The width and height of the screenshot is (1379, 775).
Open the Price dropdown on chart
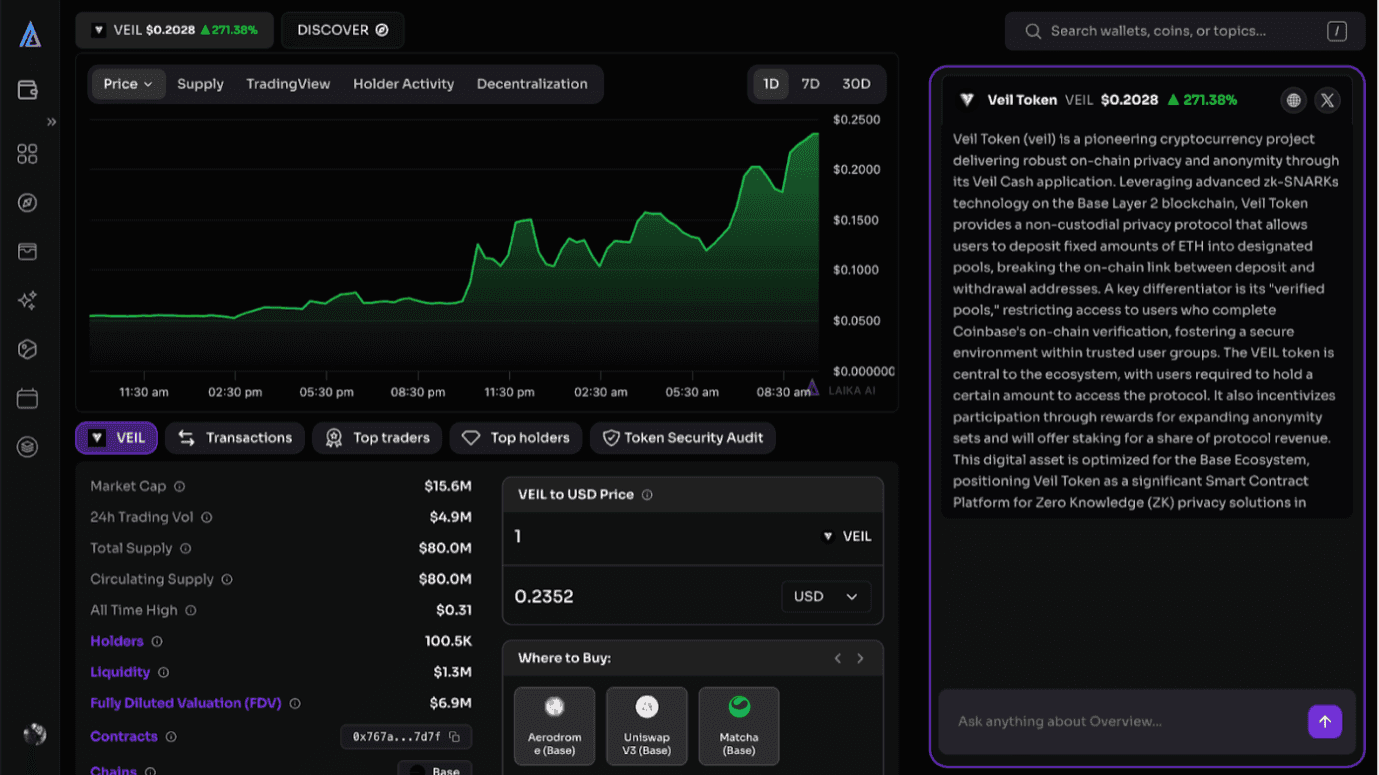pos(128,84)
